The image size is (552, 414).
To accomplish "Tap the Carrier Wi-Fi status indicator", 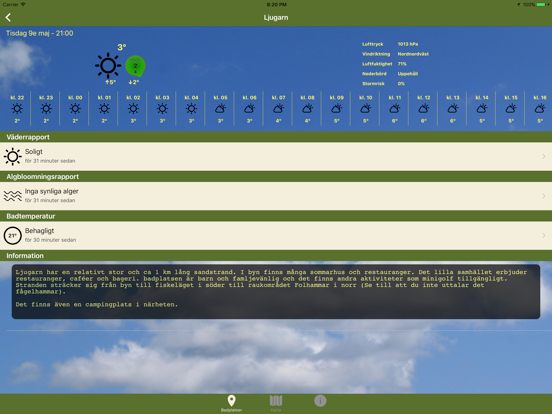I will (x=14, y=4).
